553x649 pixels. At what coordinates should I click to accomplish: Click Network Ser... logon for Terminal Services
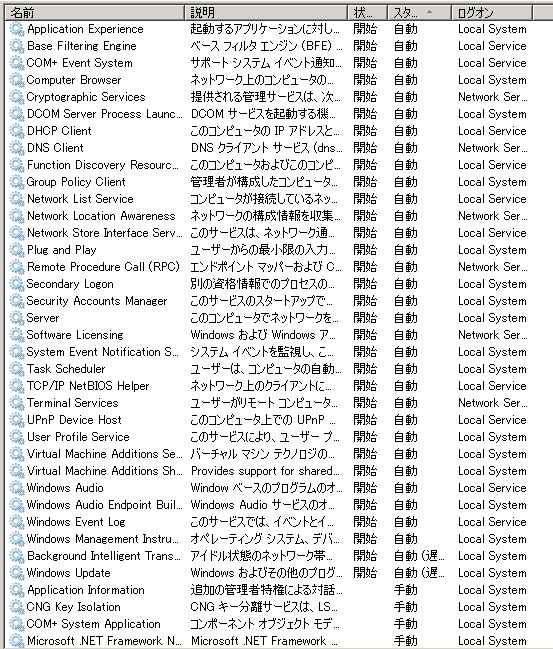[x=493, y=403]
